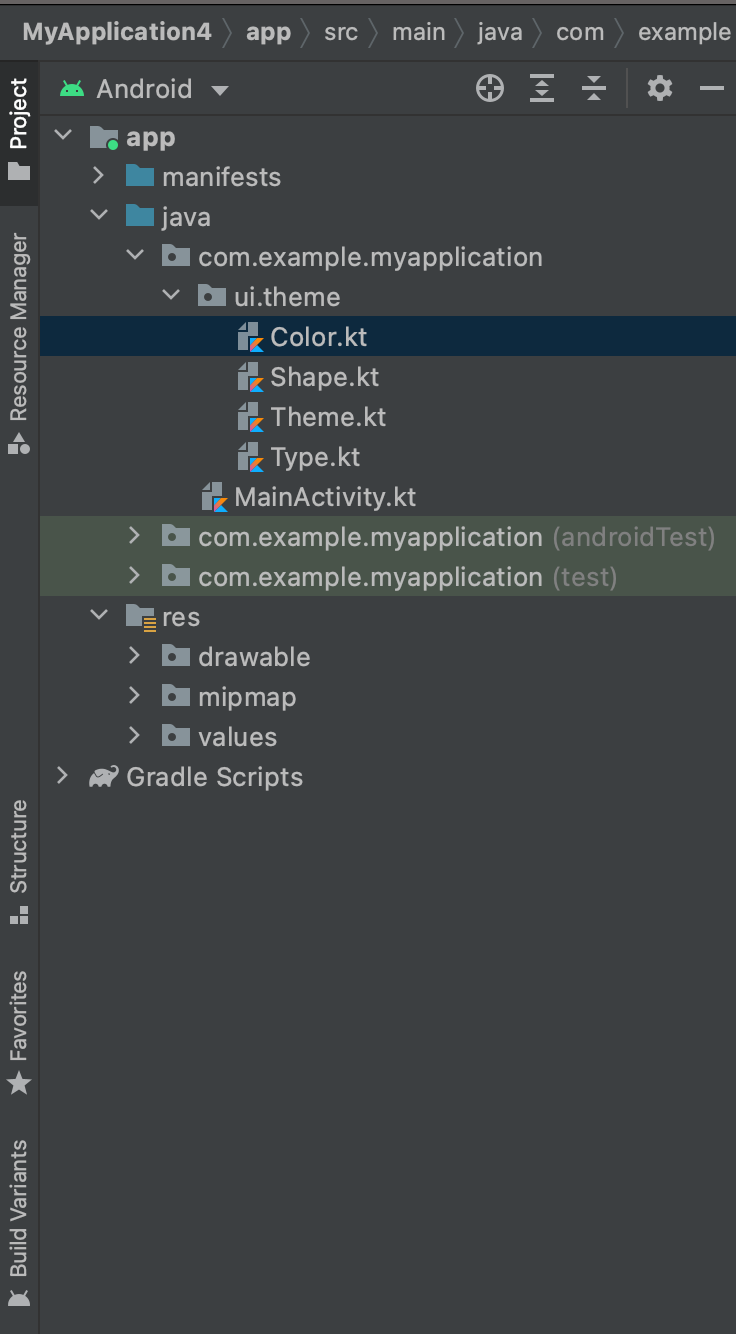Open the Build Variants side tab

(x=19, y=1222)
